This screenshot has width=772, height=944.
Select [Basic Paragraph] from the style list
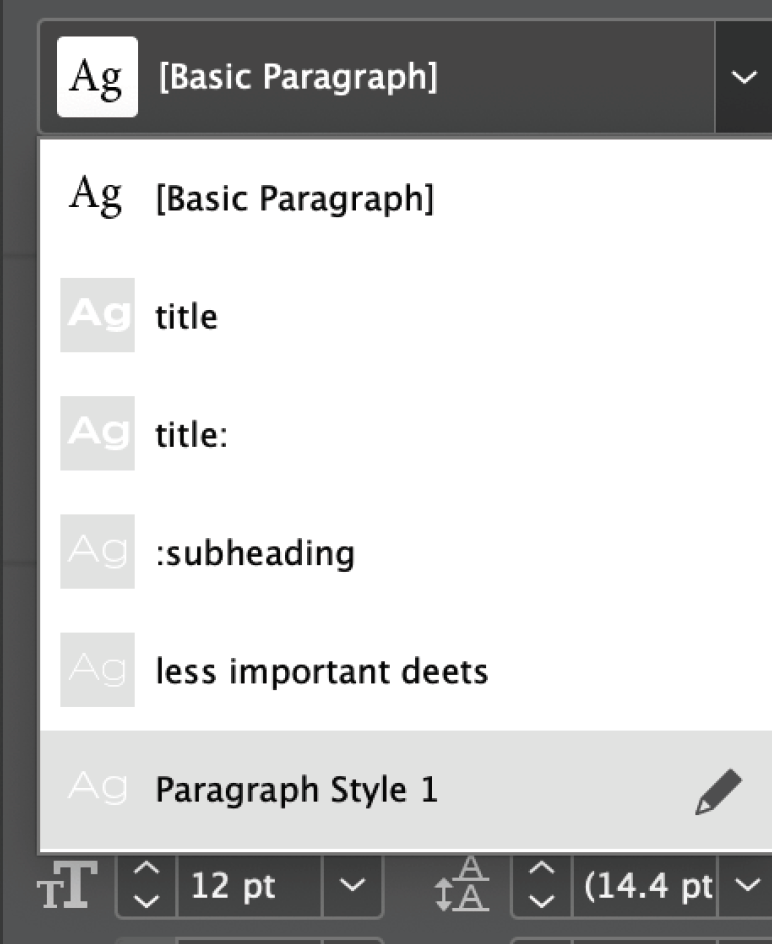click(406, 197)
